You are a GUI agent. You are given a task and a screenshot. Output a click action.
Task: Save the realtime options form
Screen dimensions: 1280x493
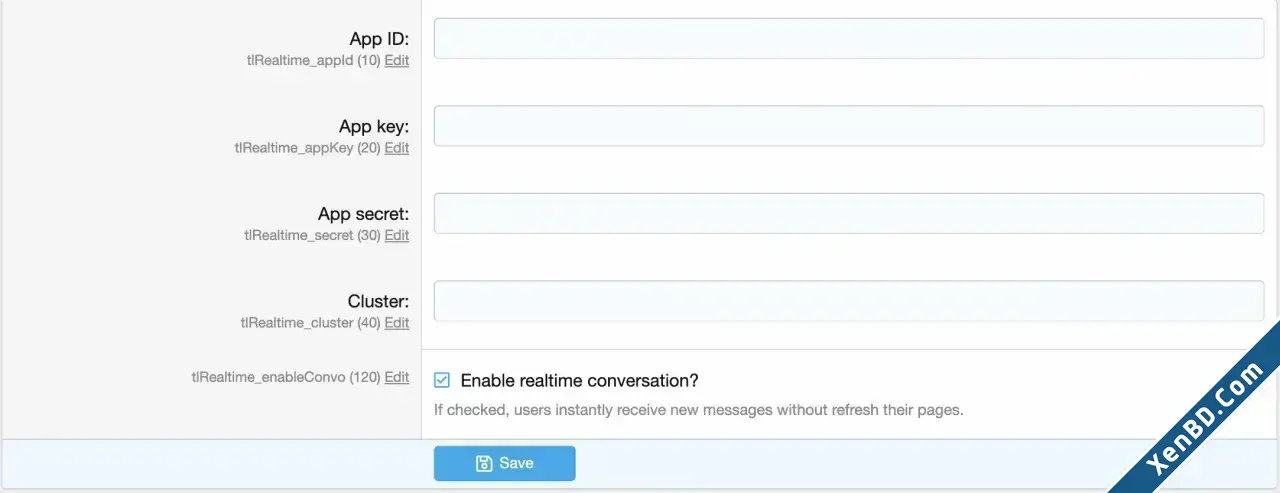point(505,463)
